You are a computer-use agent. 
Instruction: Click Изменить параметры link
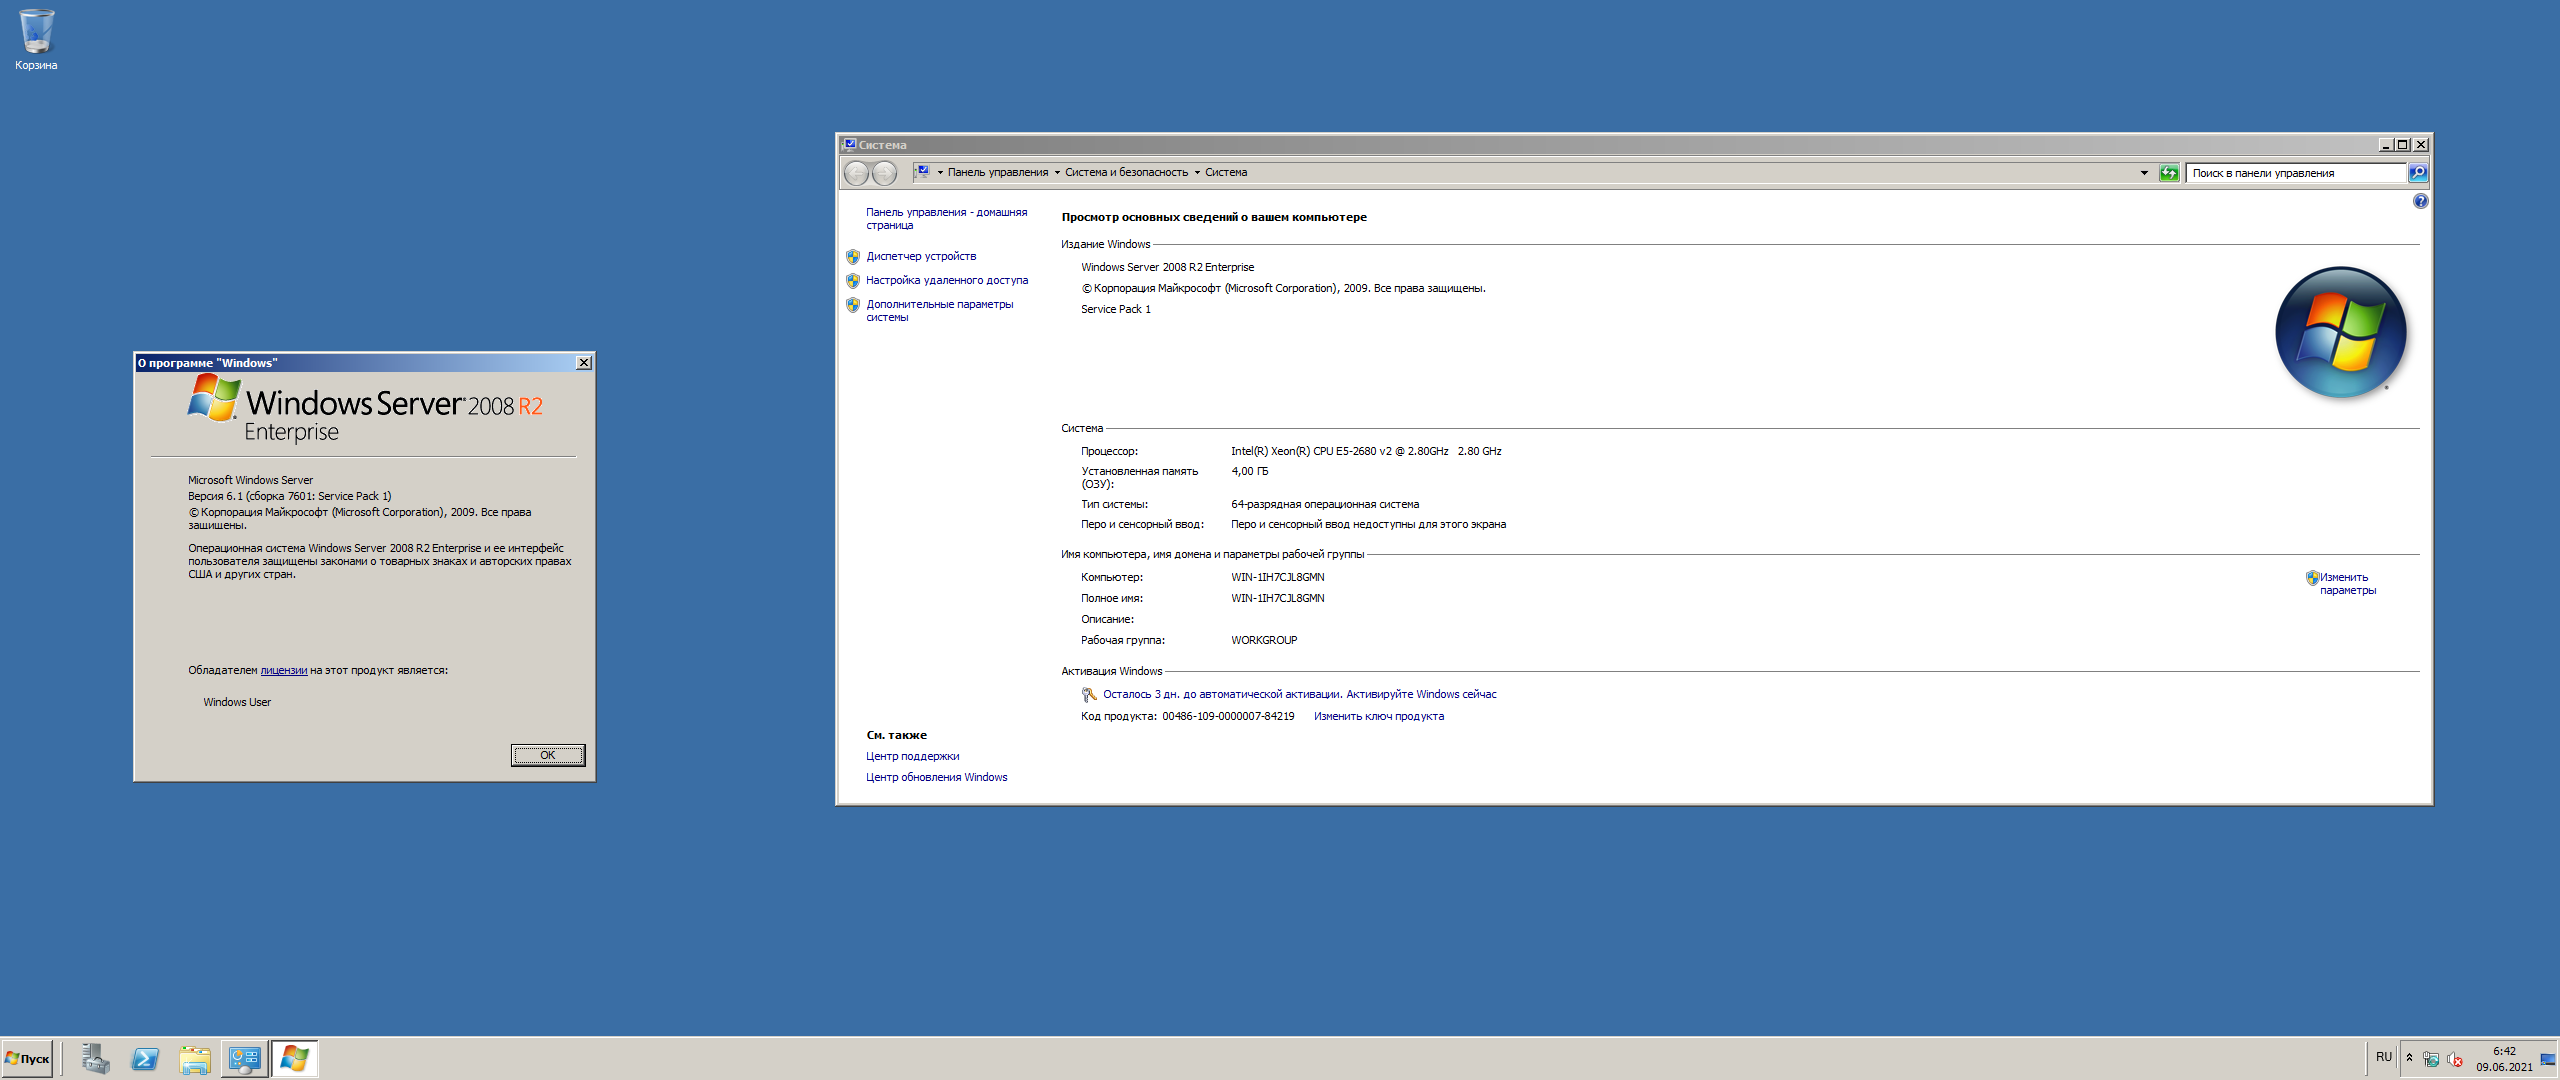click(2348, 584)
